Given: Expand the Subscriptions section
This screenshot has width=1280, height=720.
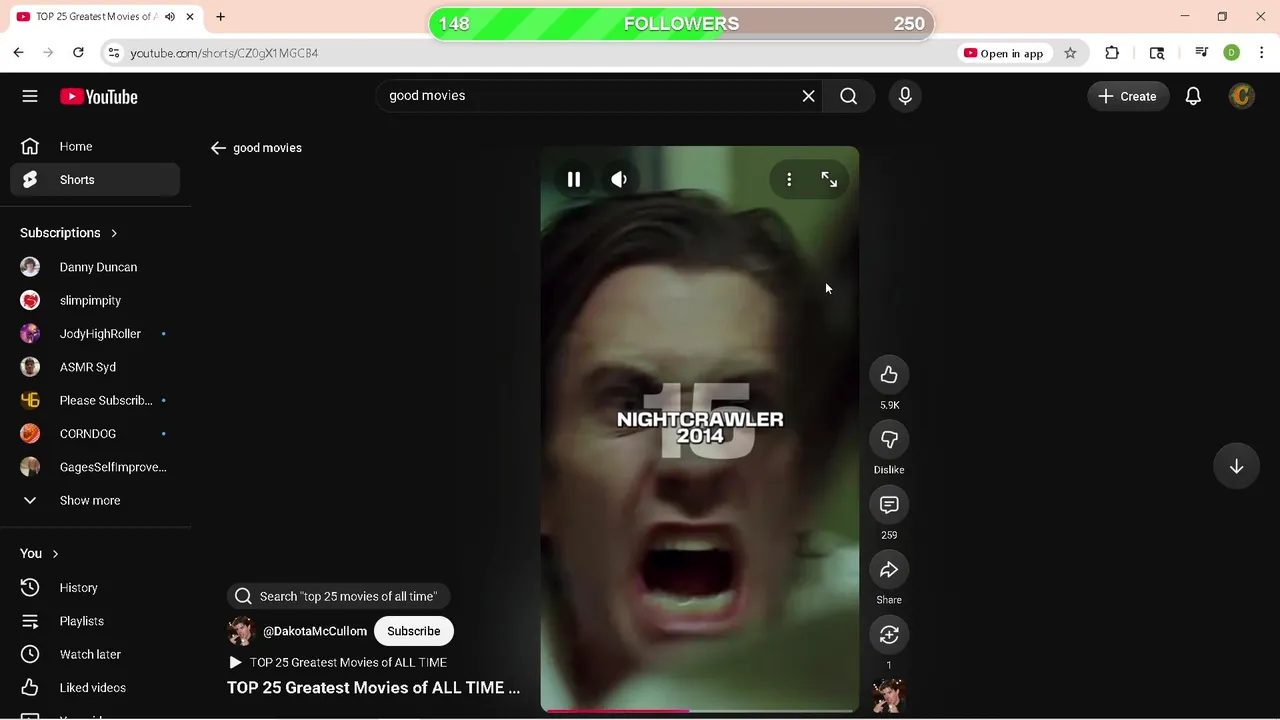Looking at the screenshot, I should point(69,233).
